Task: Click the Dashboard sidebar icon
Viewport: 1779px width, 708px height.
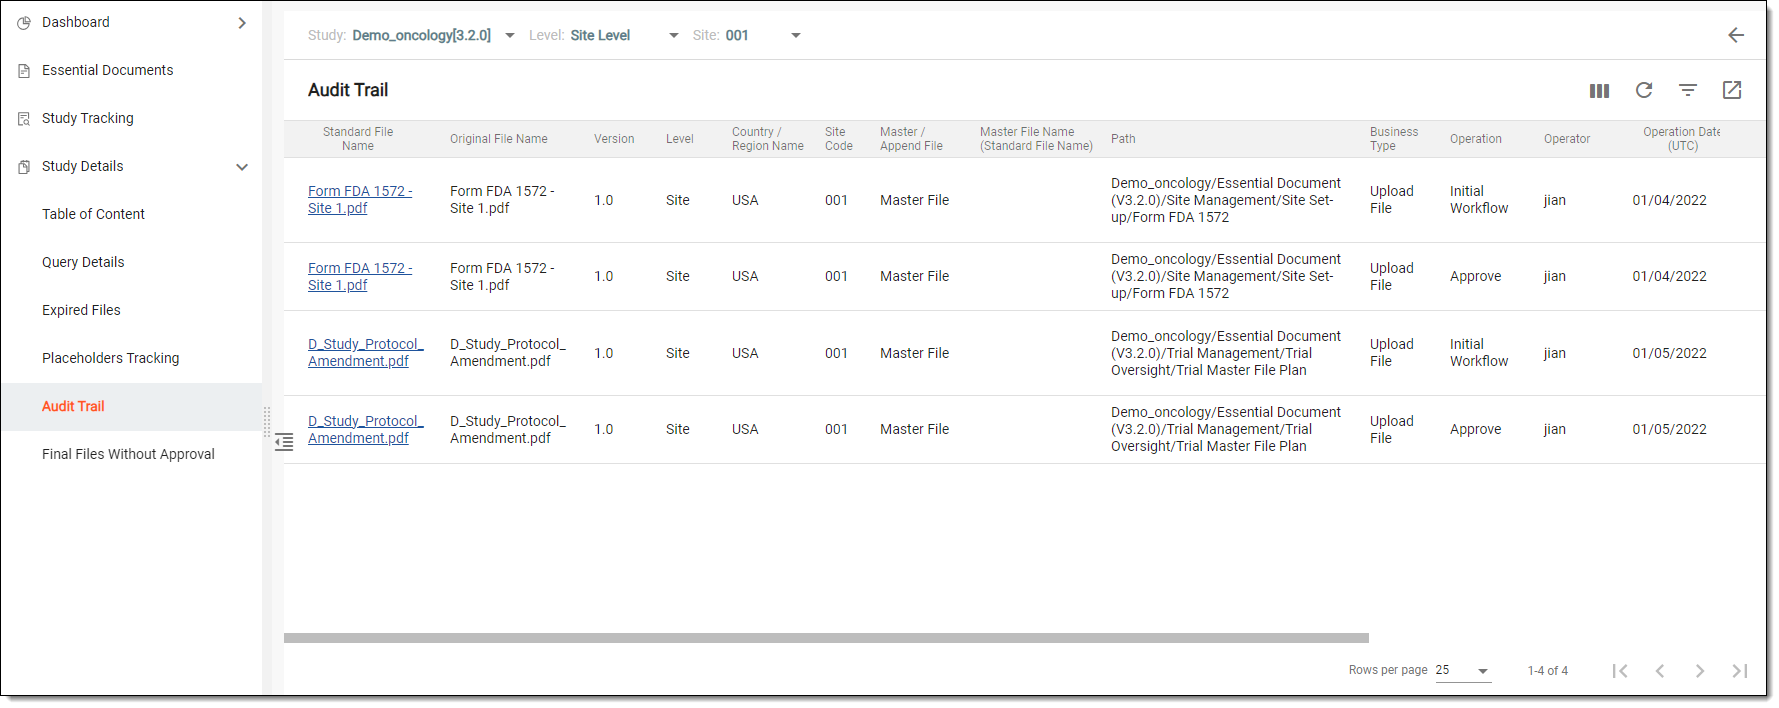Action: click(x=24, y=22)
